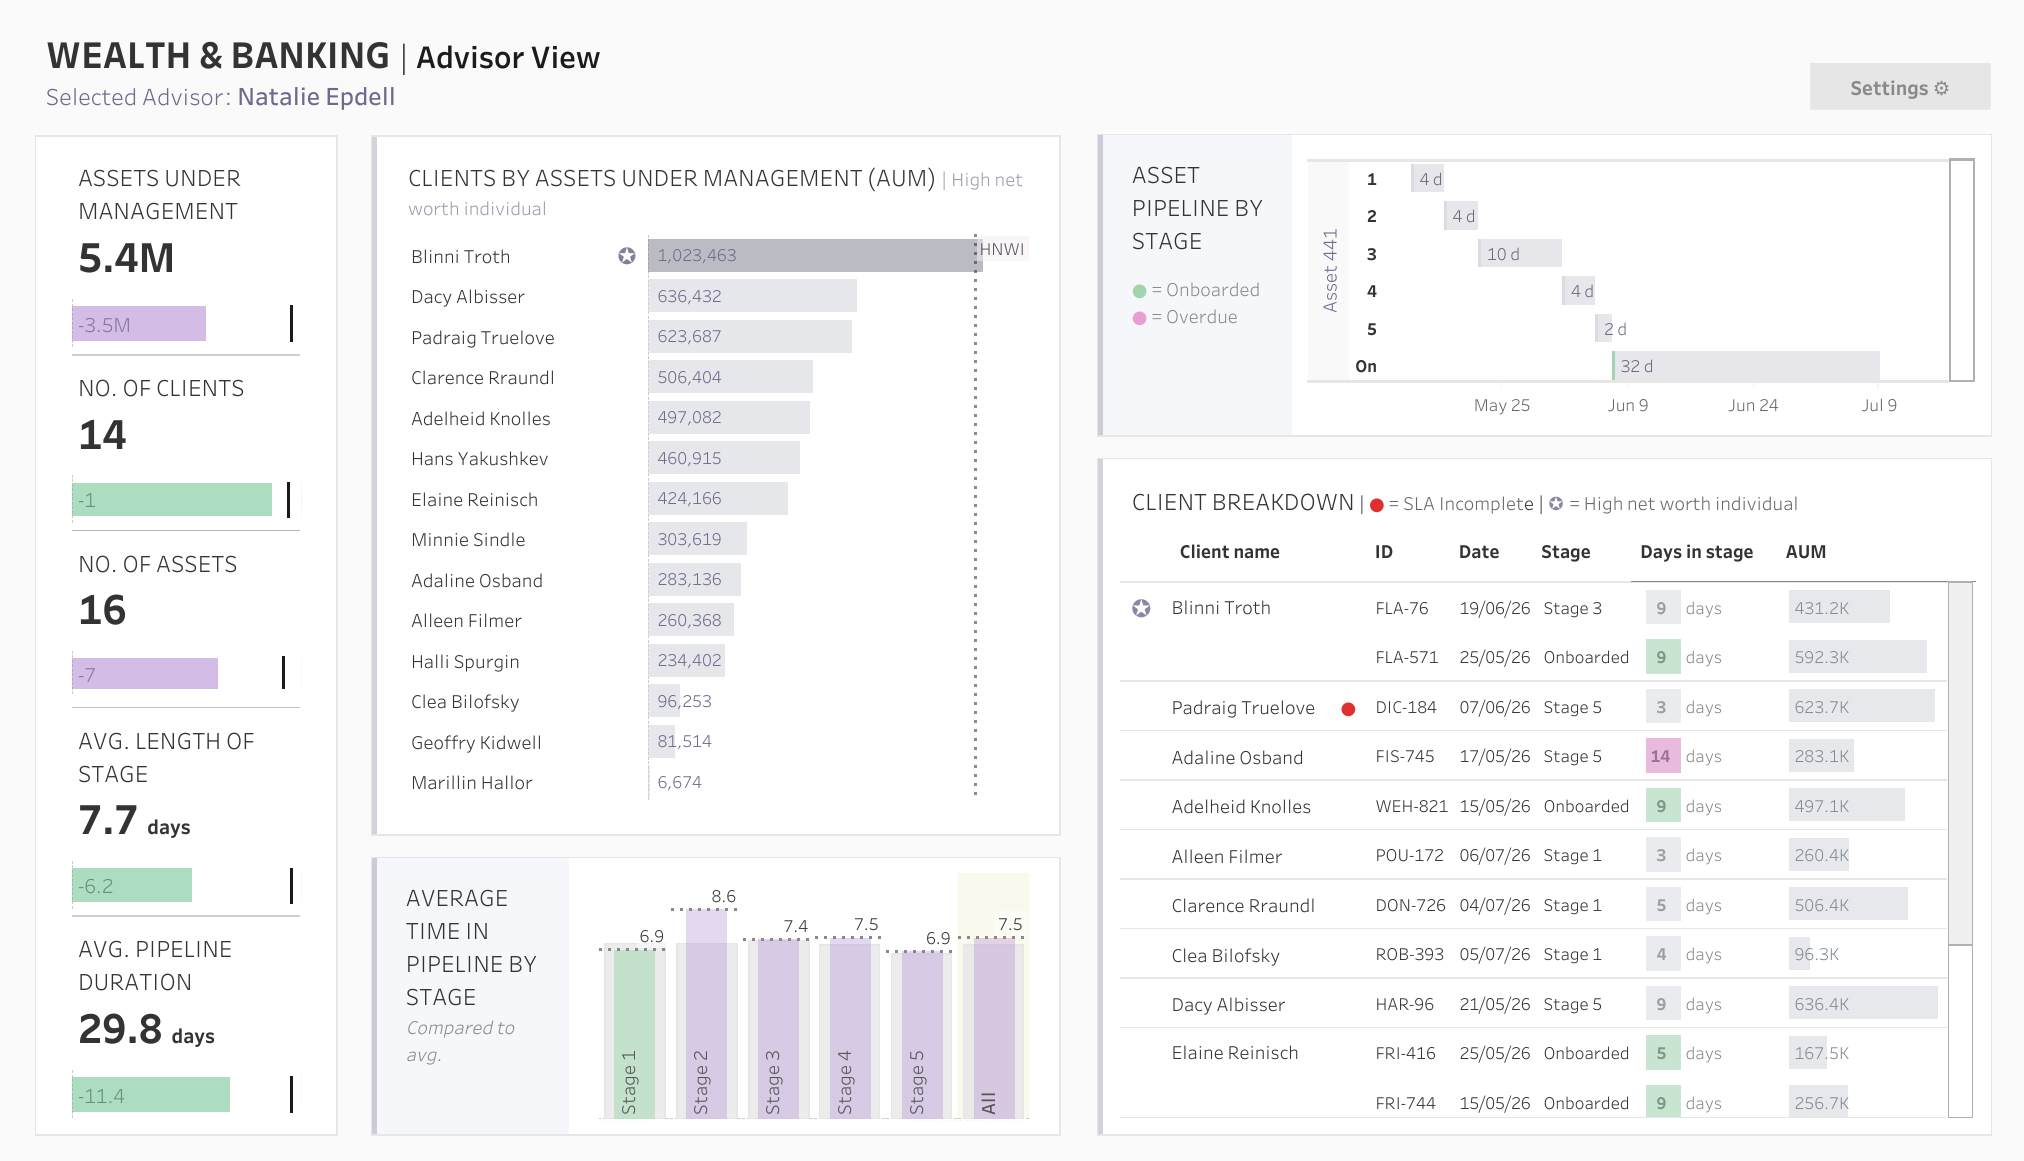Sort table by Days in stage header

coord(1696,552)
